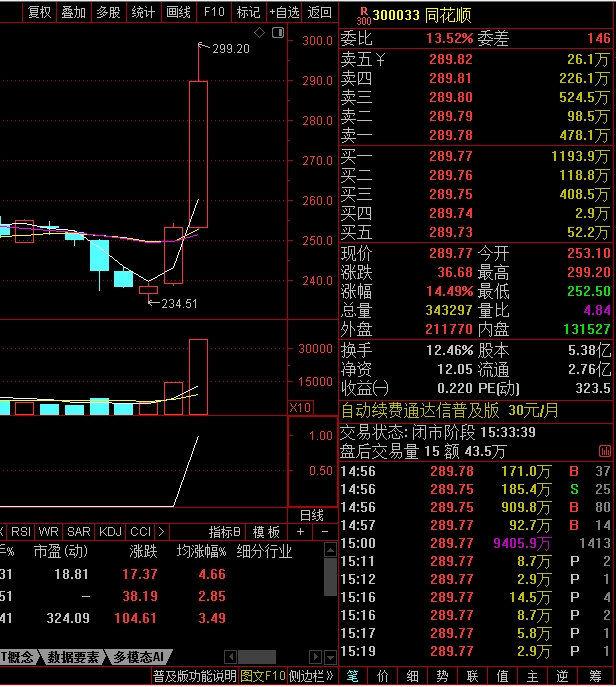Screen dimensions: 616x687
Task: Click the X10 volume scale label
Action: 300,408
